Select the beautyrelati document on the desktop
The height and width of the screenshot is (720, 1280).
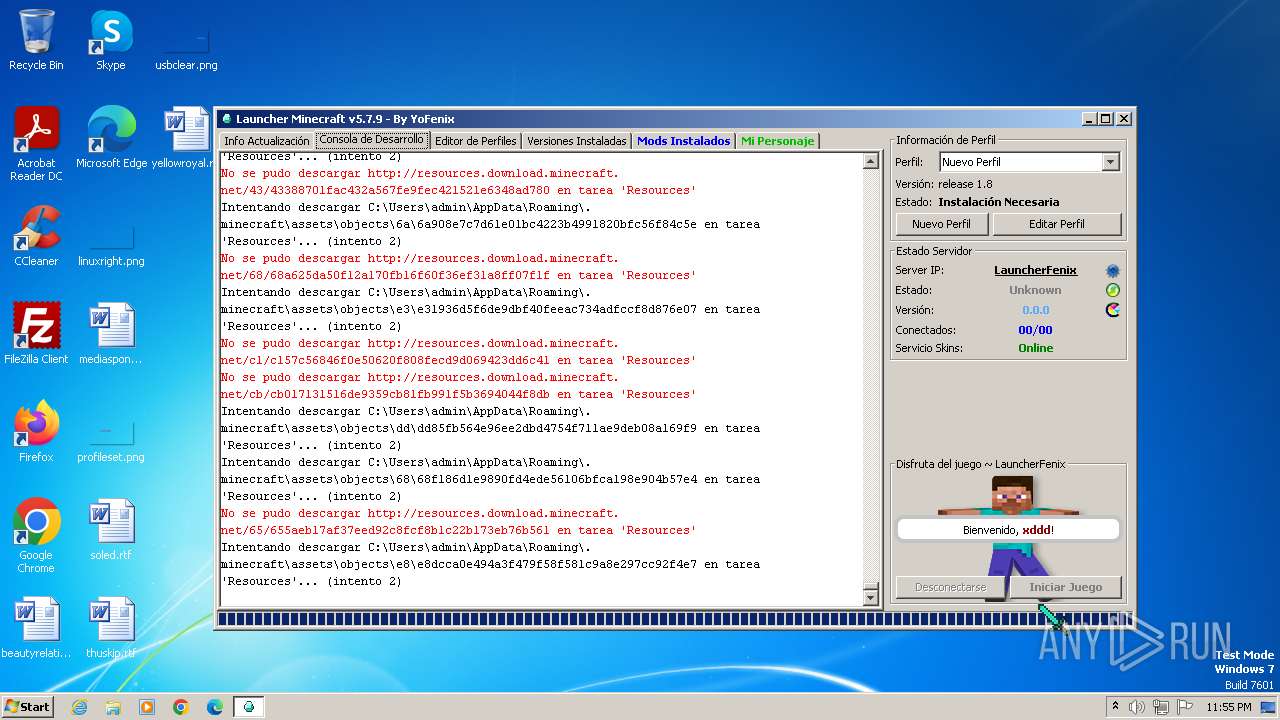[36, 628]
